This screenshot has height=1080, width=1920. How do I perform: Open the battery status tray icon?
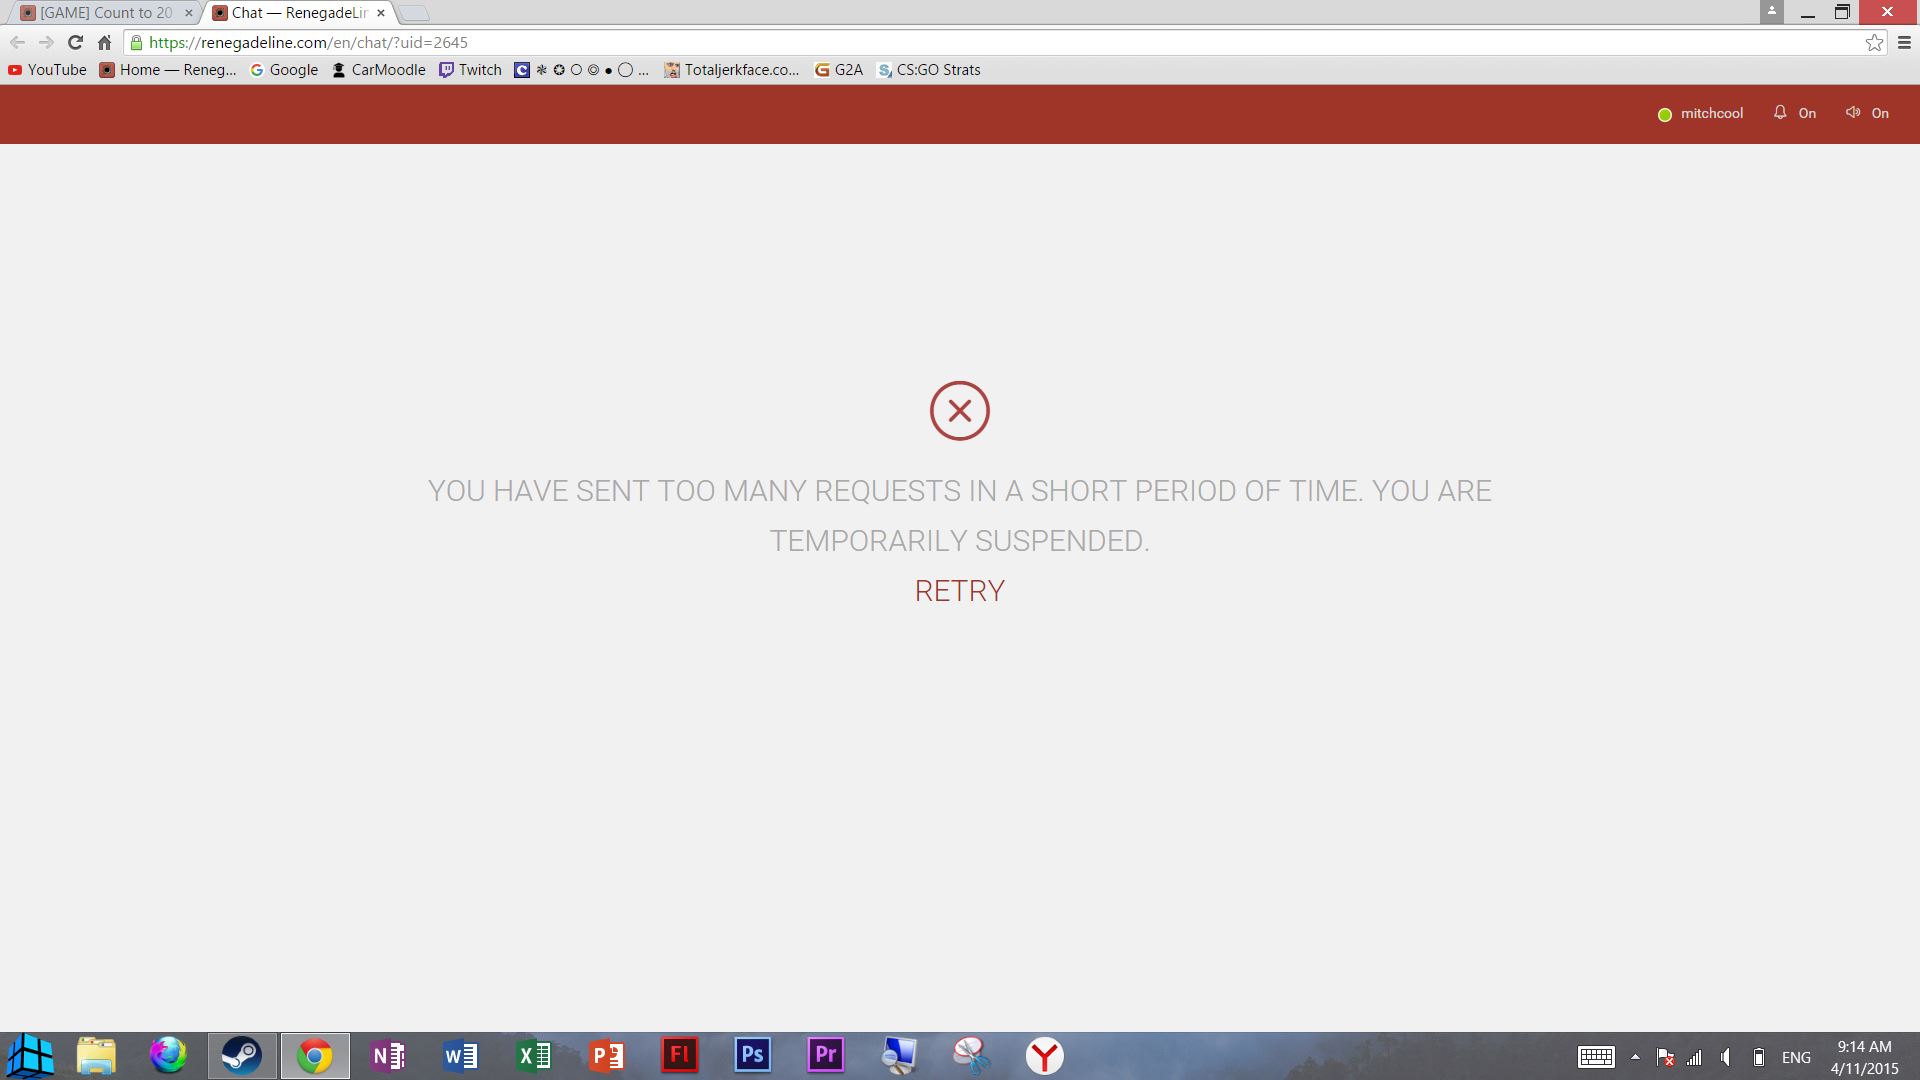point(1758,1057)
